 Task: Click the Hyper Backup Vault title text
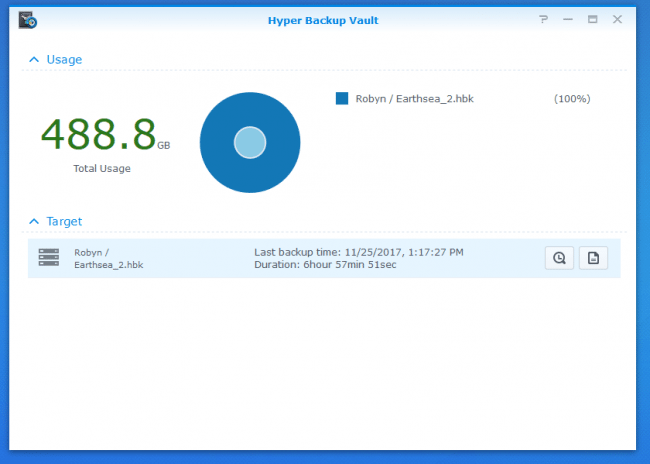[x=325, y=19]
